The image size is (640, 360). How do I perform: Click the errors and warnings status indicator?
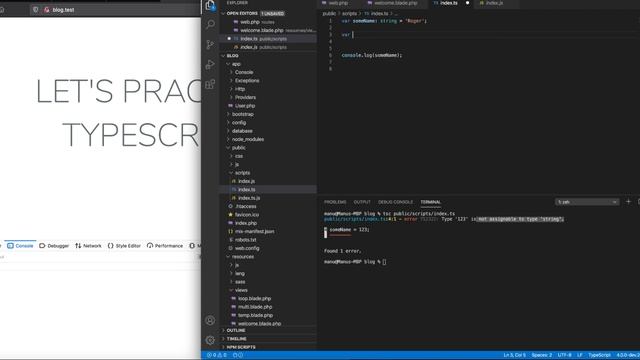(x=216, y=355)
